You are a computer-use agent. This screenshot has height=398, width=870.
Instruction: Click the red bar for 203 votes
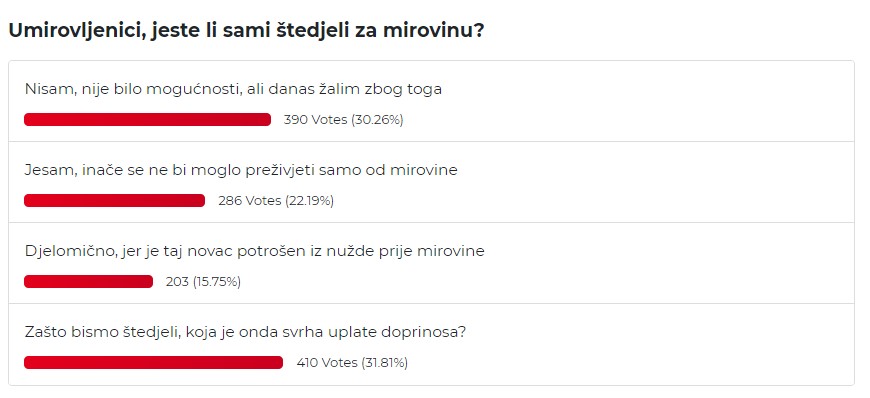pyautogui.click(x=88, y=282)
